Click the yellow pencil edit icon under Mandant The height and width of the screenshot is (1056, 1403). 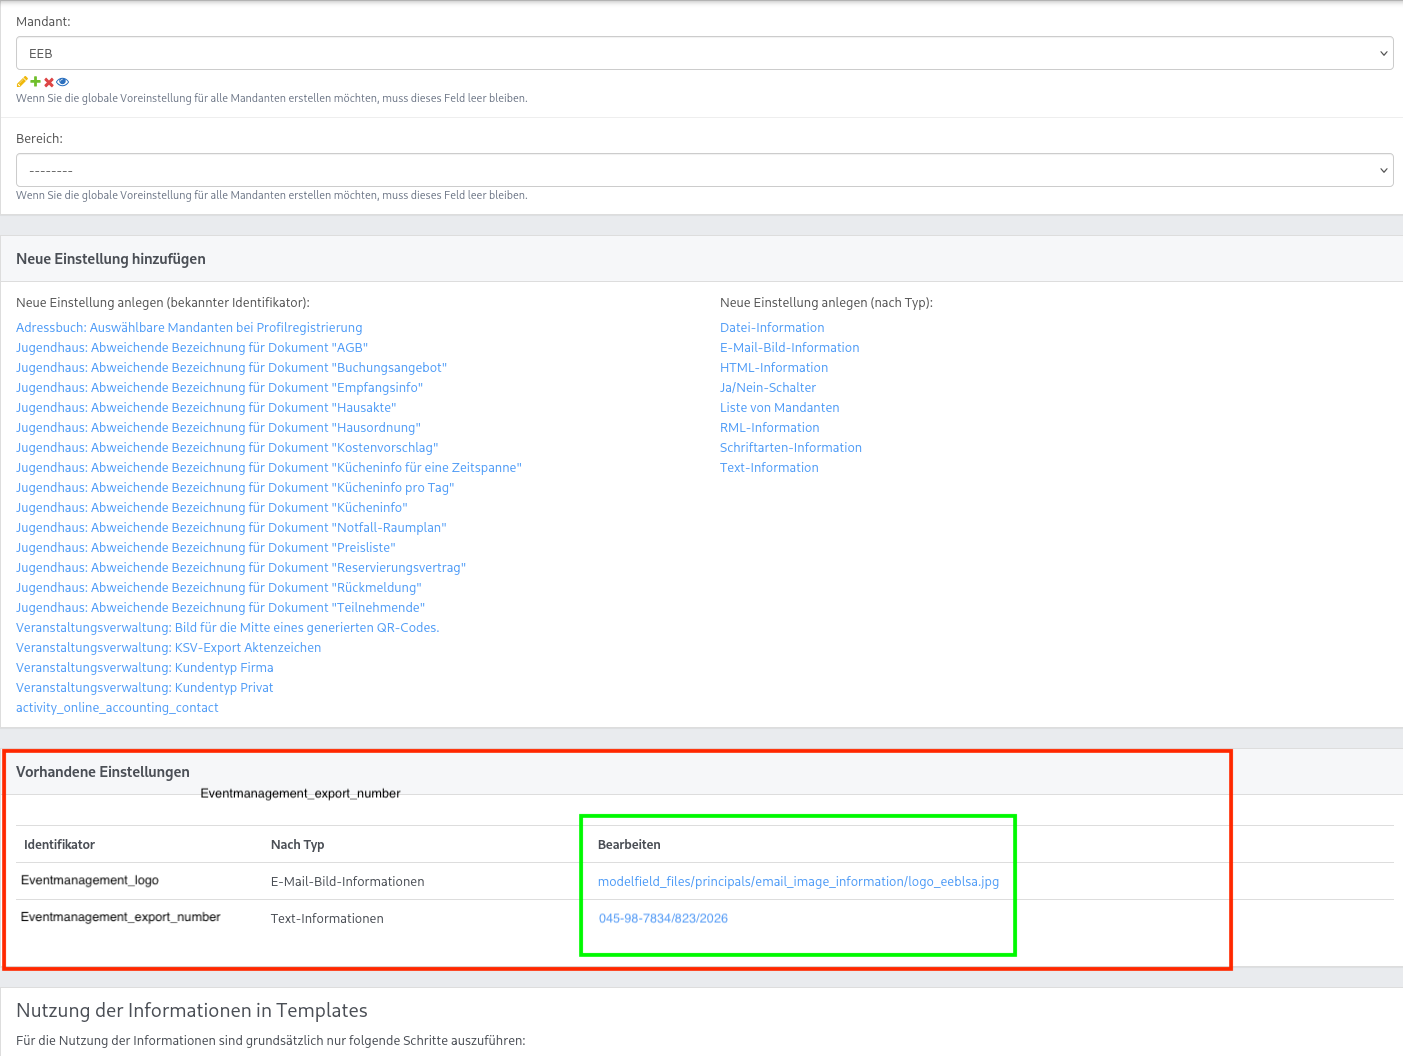coord(22,82)
